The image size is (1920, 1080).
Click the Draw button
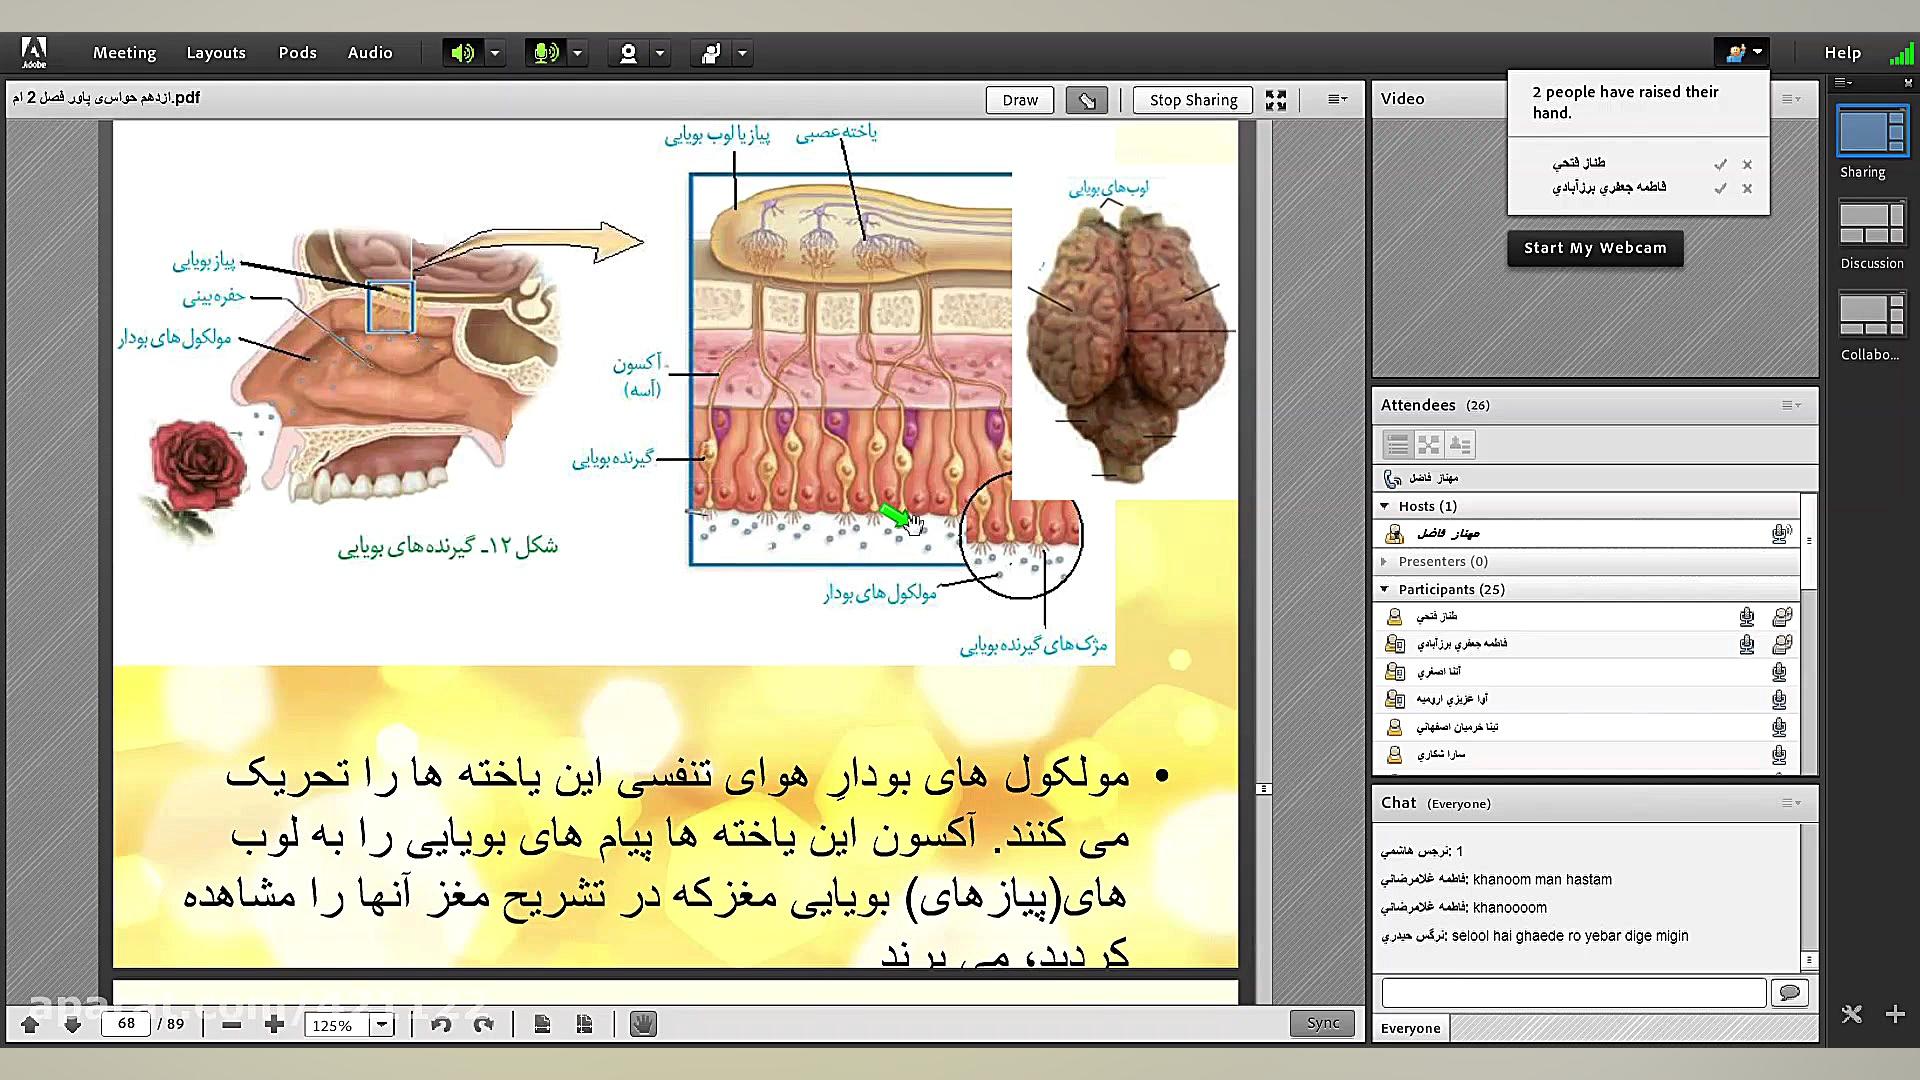[1020, 100]
